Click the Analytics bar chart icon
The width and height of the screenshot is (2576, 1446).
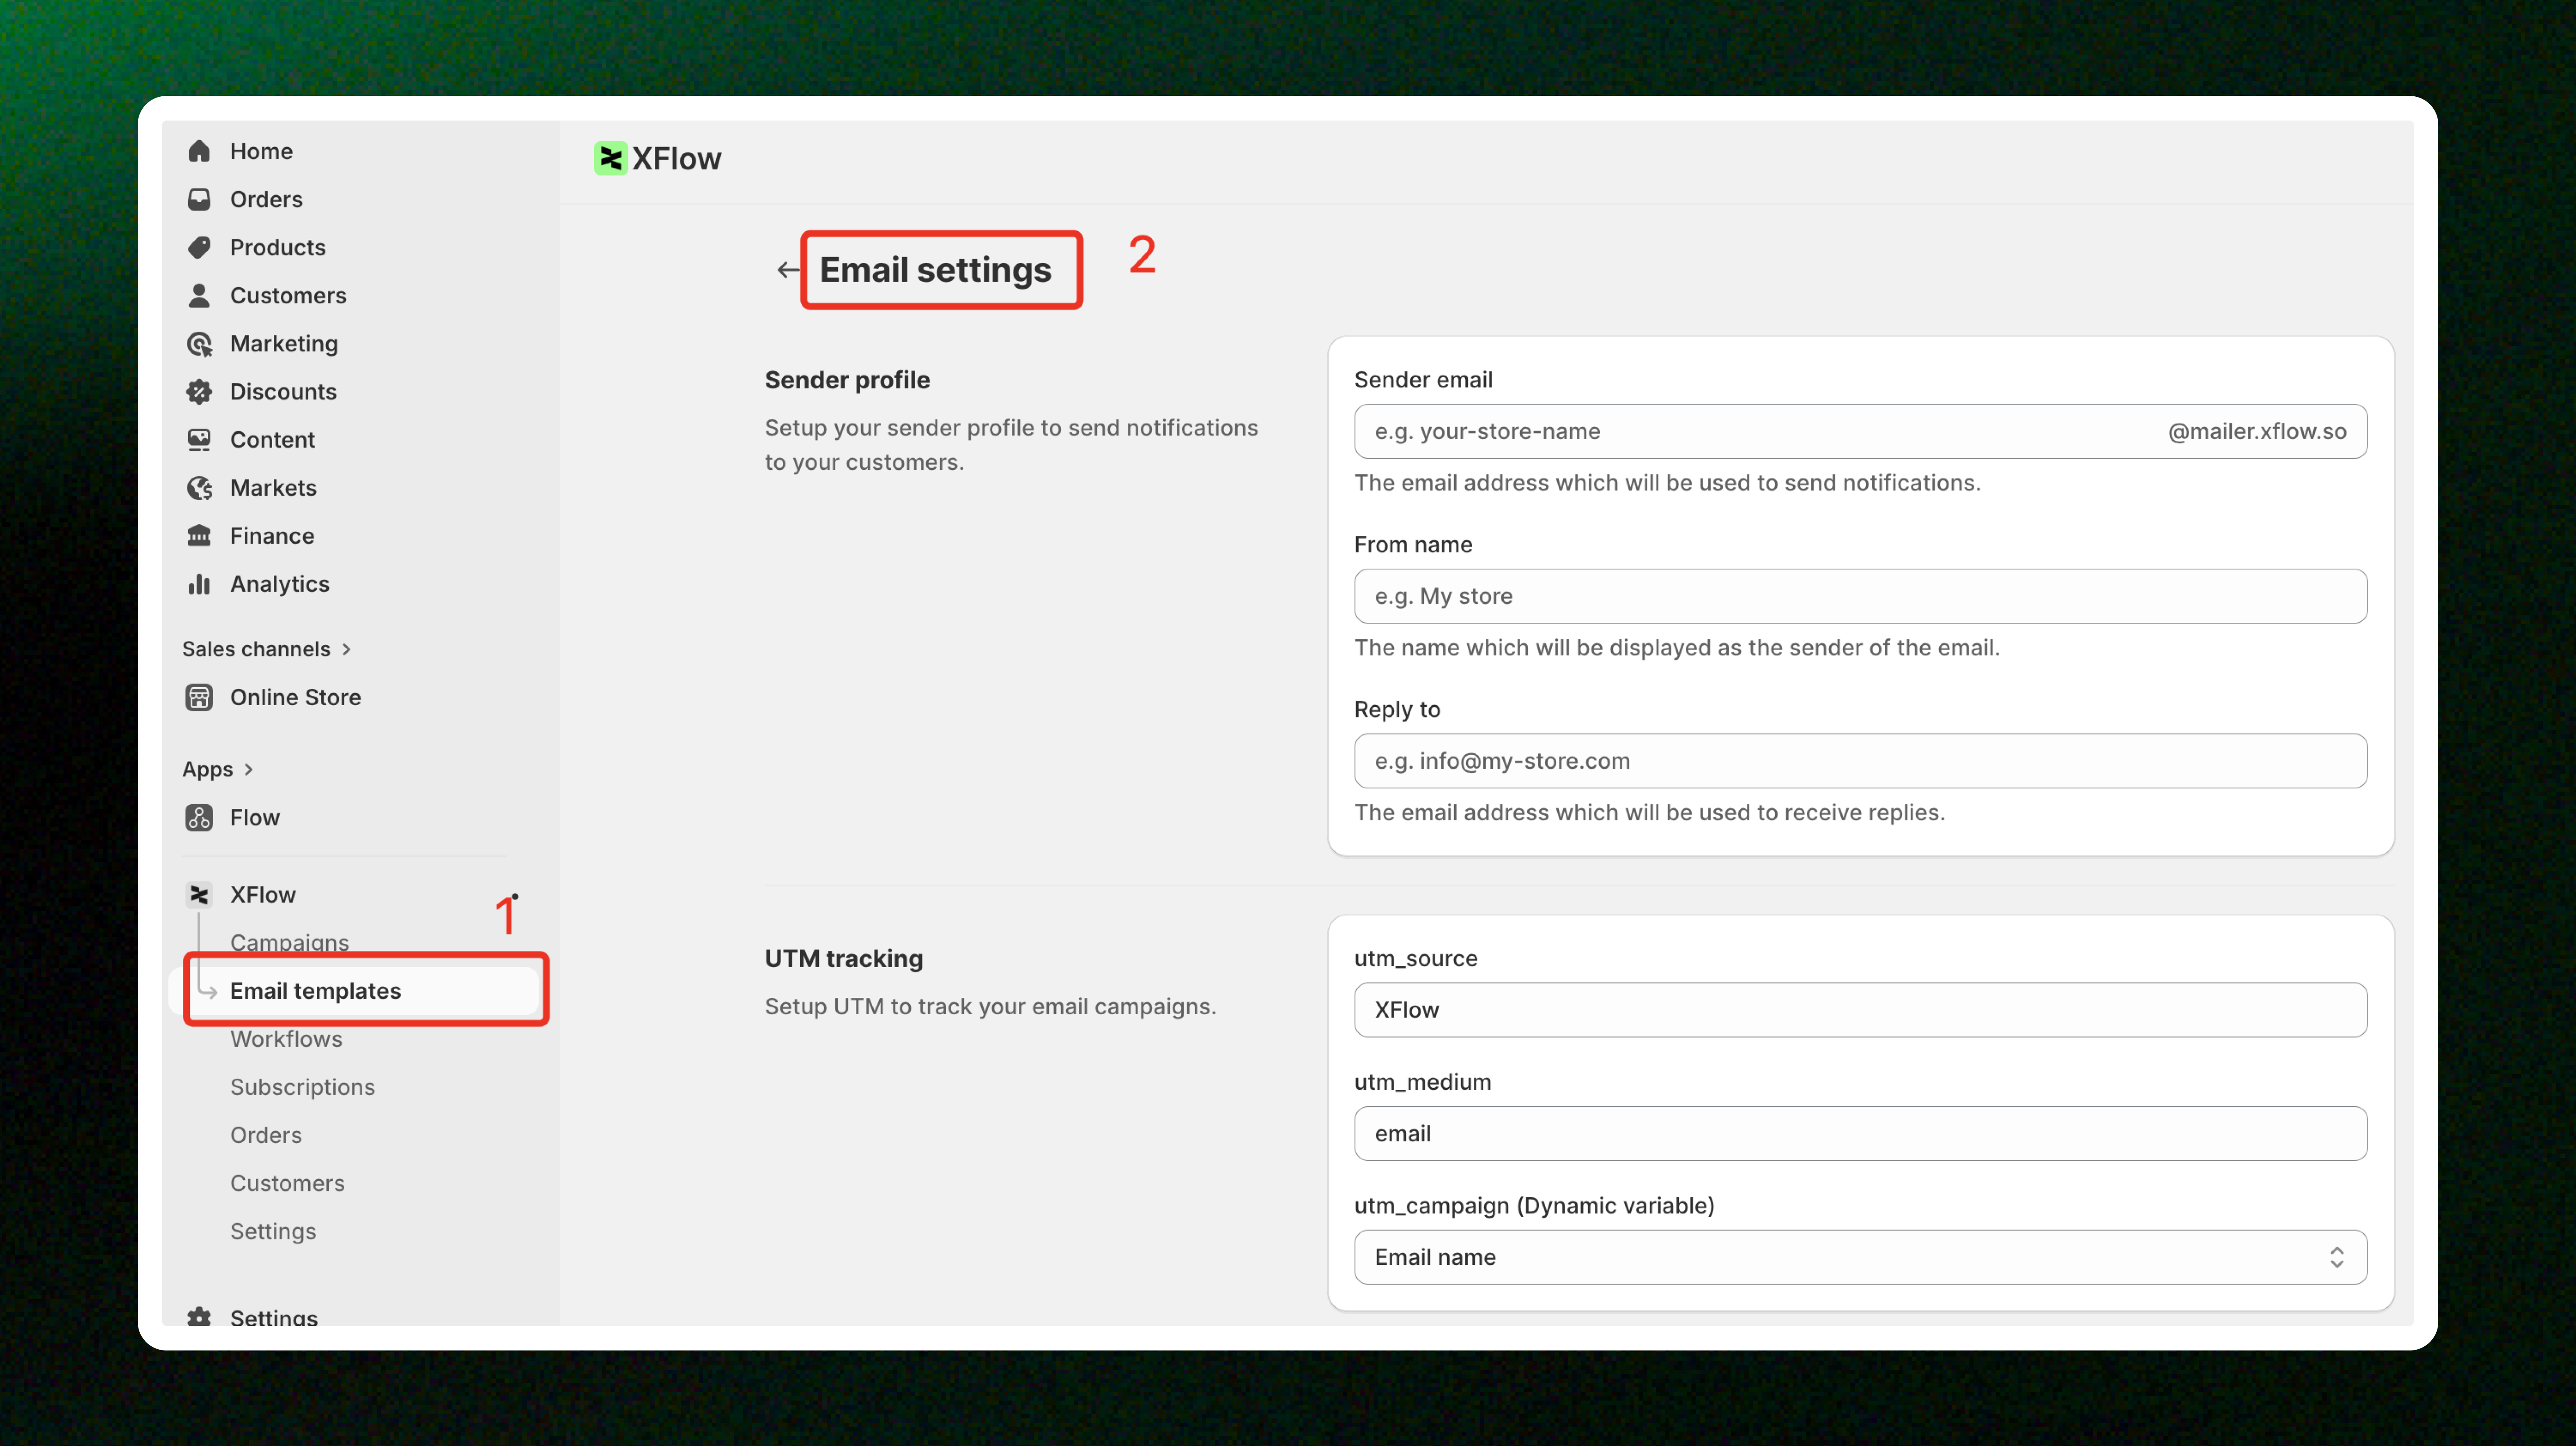pyautogui.click(x=199, y=583)
